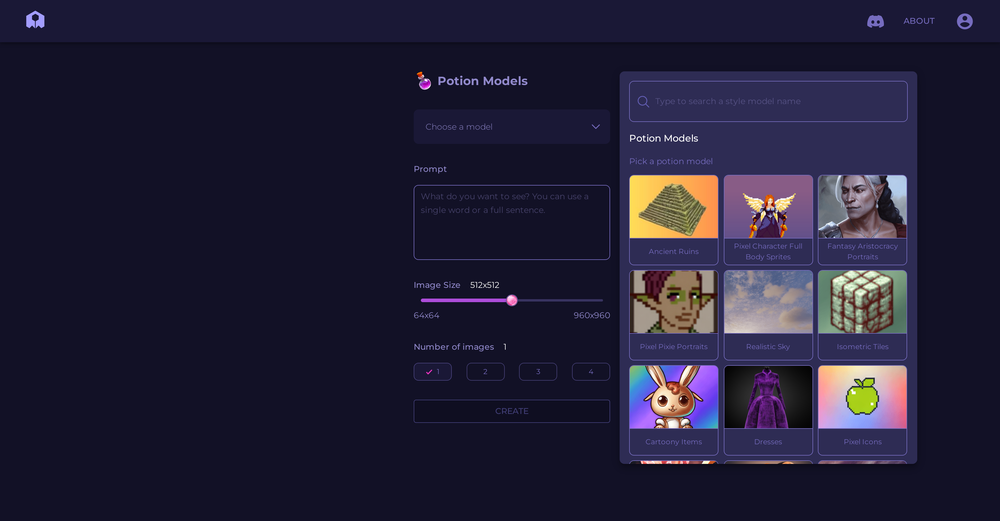
Task: Set number of images to 2
Action: [485, 372]
